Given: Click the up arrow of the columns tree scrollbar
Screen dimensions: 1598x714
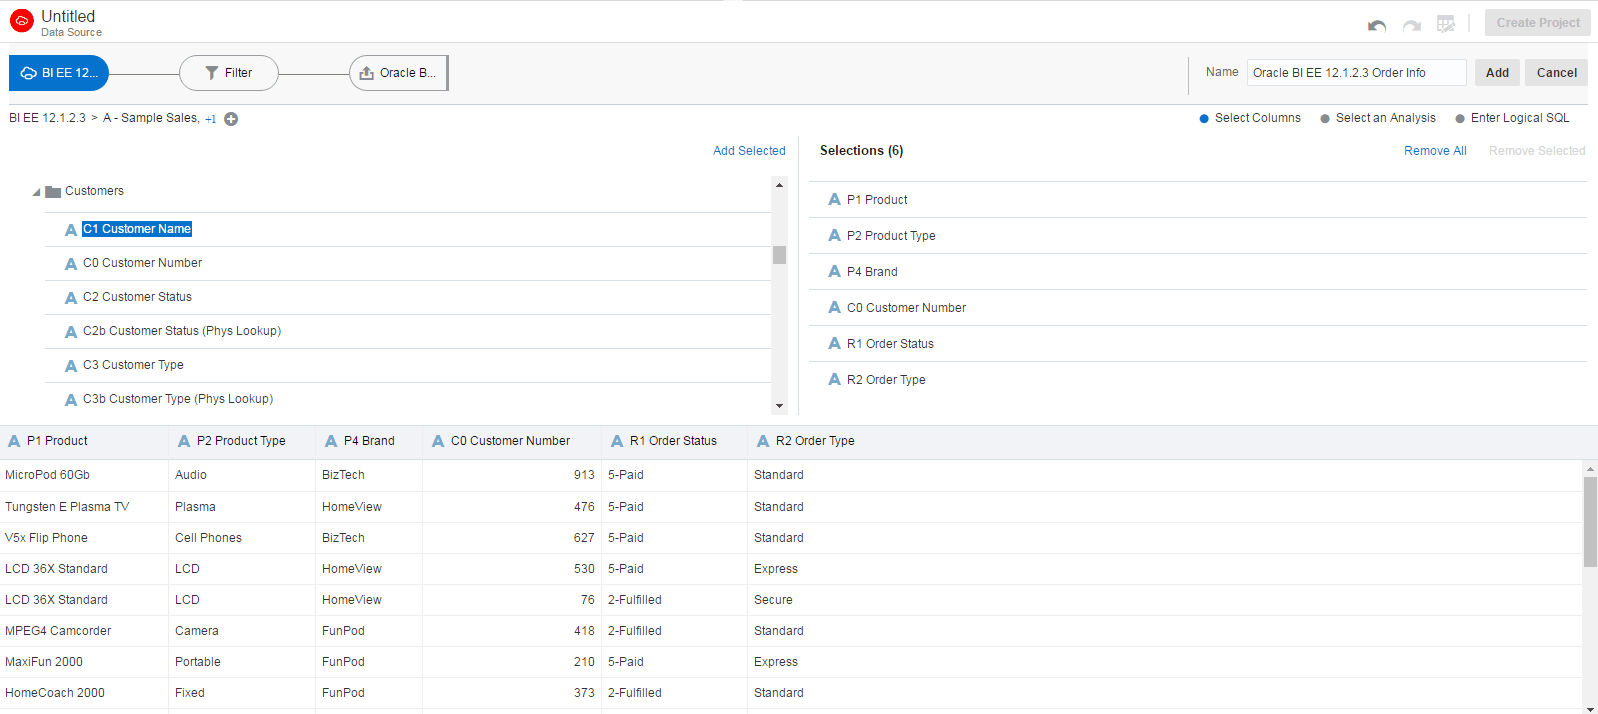Looking at the screenshot, I should 779,185.
